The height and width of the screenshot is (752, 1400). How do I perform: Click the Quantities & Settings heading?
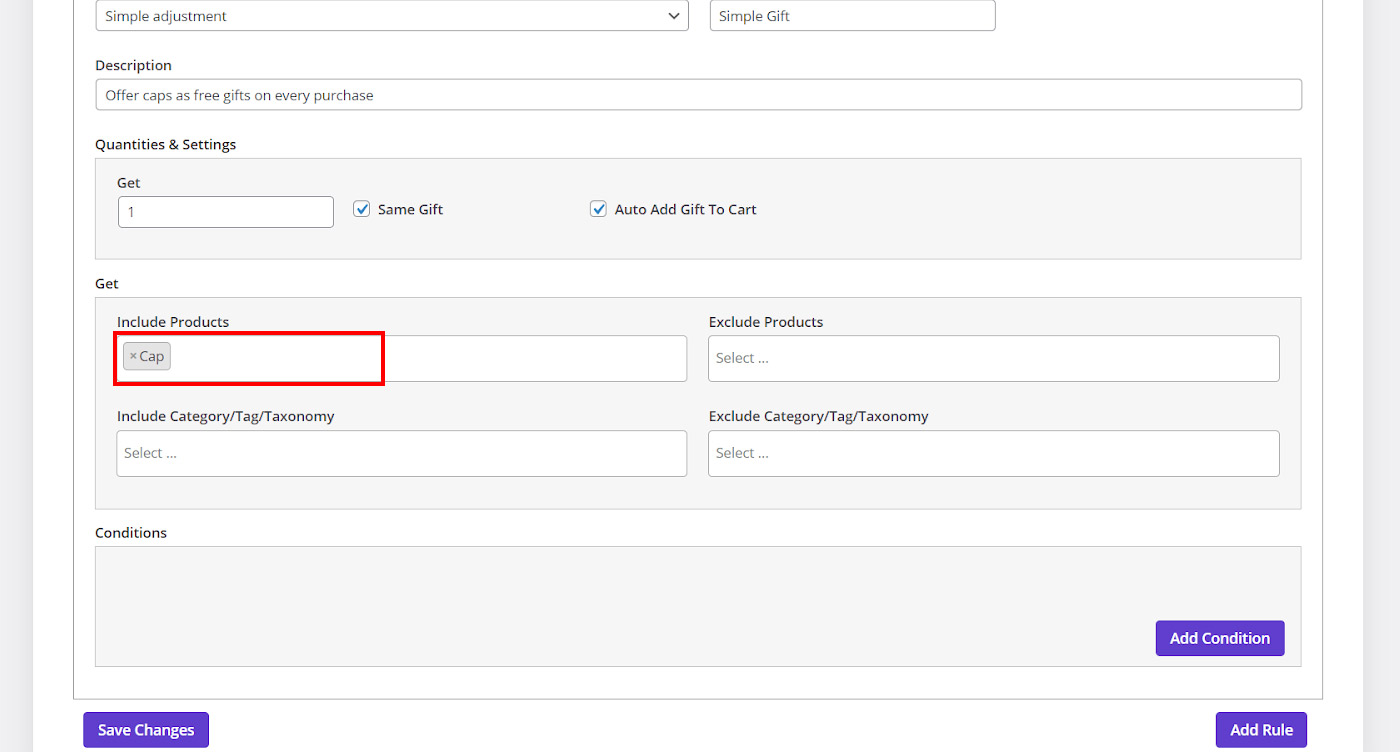tap(166, 144)
